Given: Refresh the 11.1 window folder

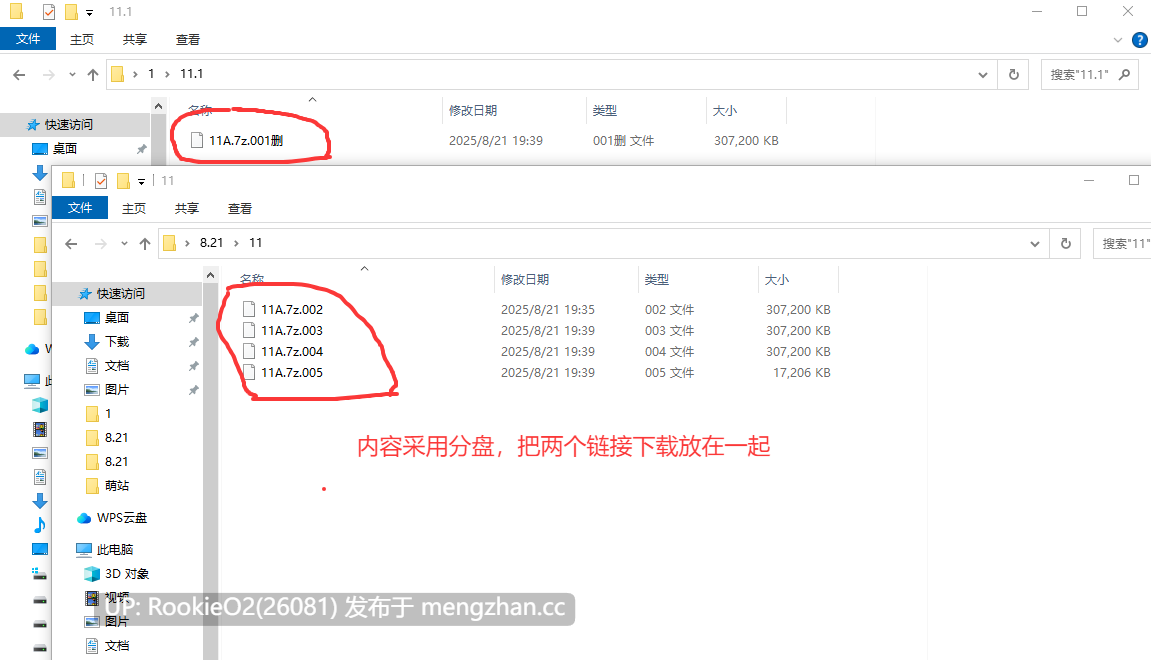Looking at the screenshot, I should pyautogui.click(x=1014, y=74).
